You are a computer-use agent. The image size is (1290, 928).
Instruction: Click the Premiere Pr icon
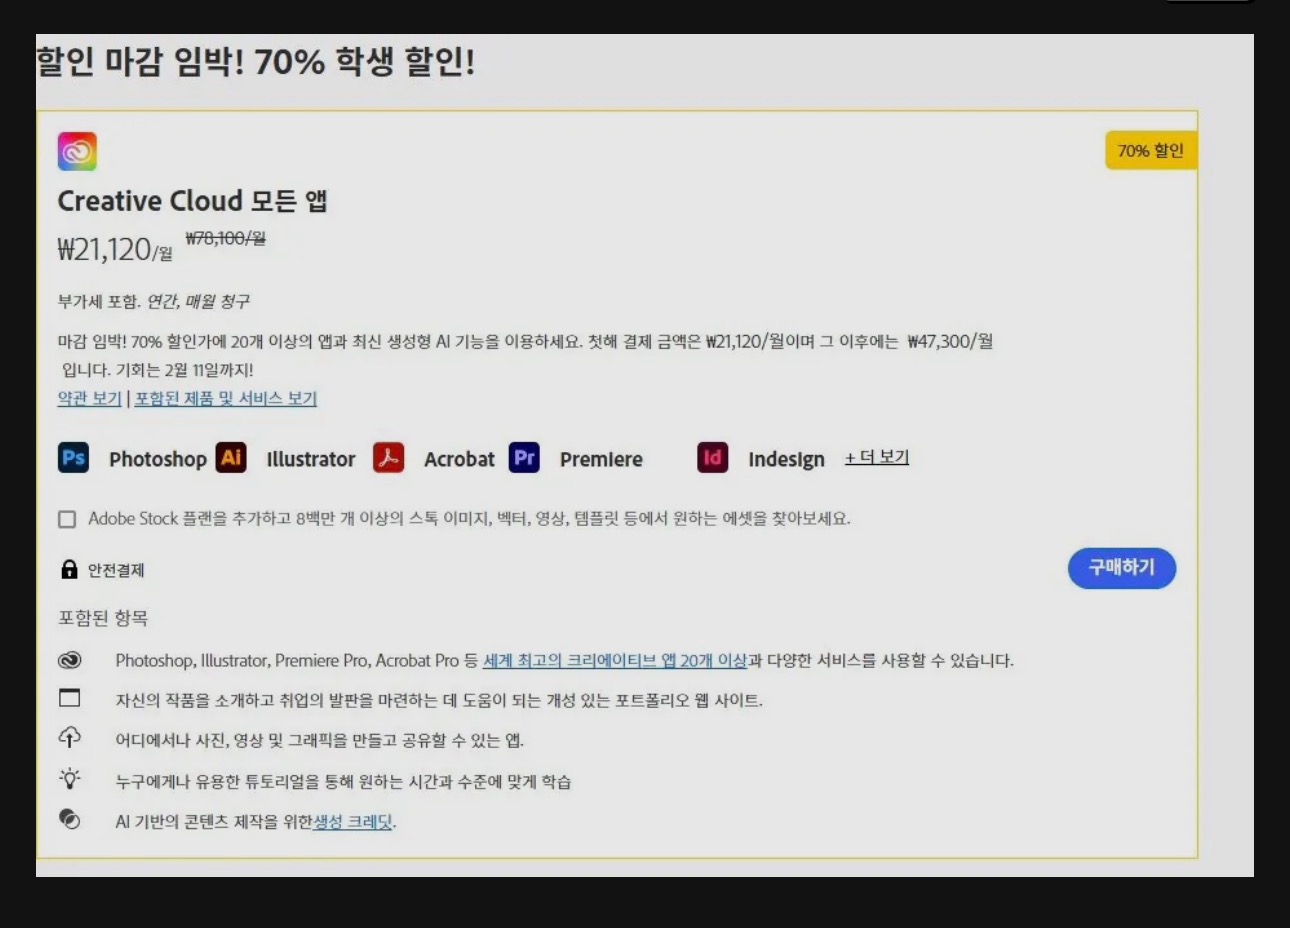tap(524, 457)
